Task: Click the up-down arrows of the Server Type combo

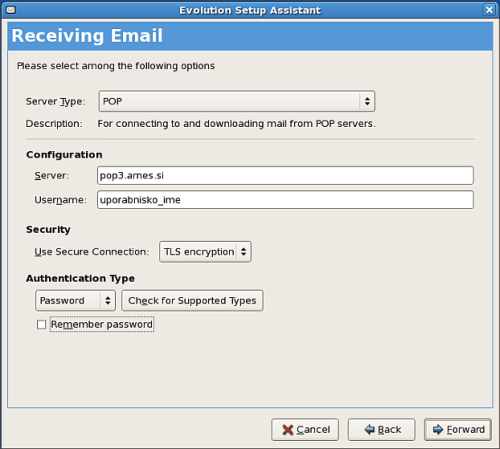Action: click(367, 101)
